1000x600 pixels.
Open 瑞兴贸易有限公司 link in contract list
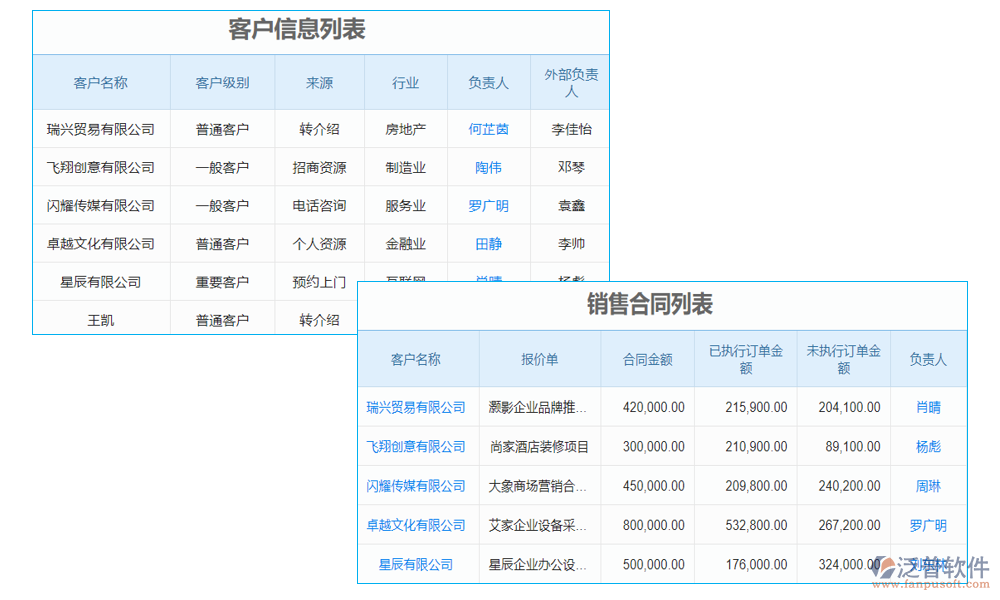coord(416,408)
